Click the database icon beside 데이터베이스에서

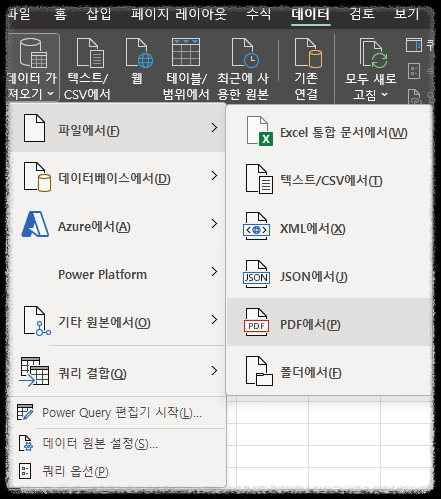point(37,177)
